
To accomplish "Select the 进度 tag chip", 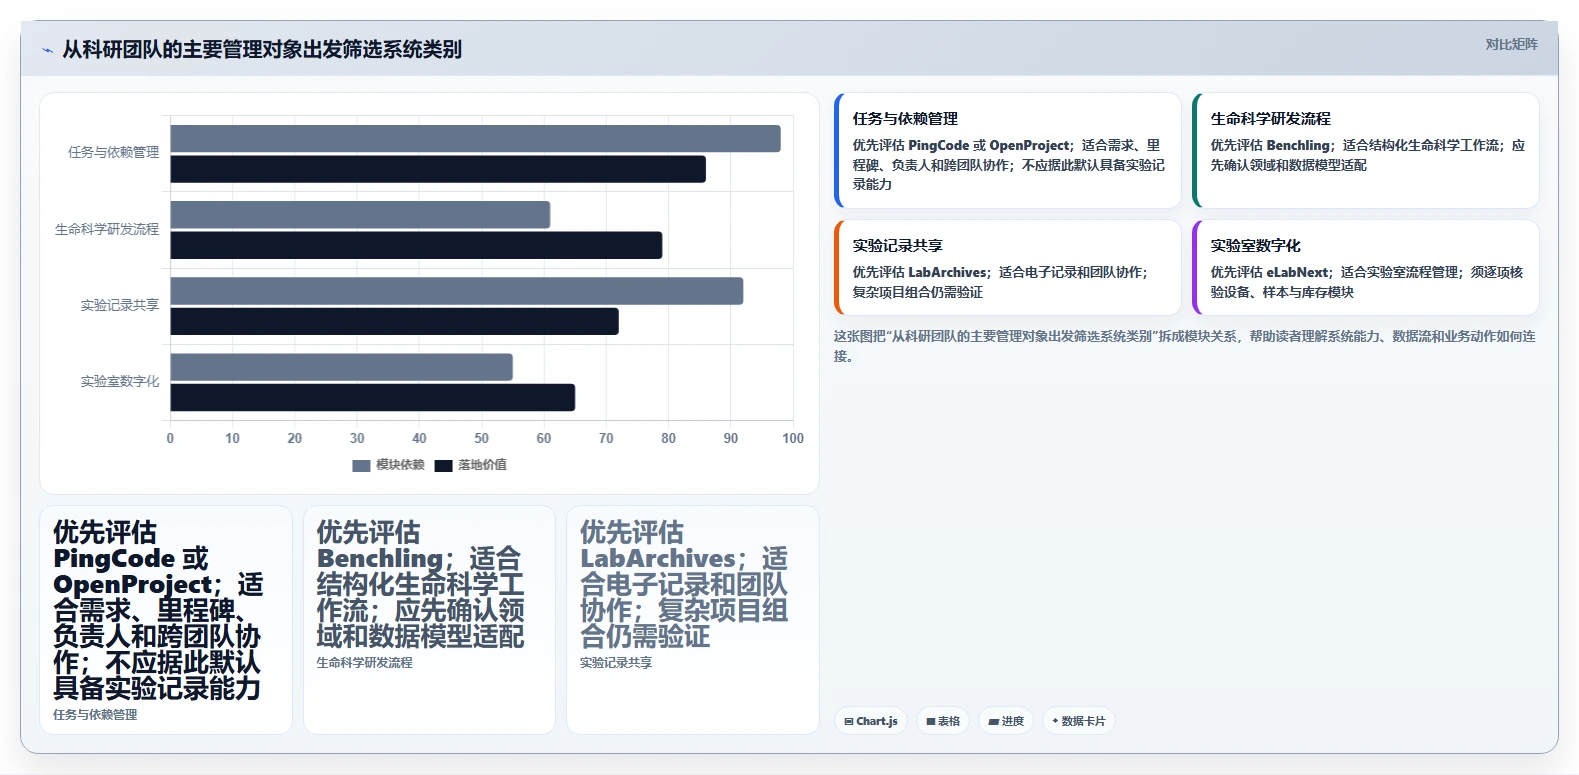I will [1006, 721].
